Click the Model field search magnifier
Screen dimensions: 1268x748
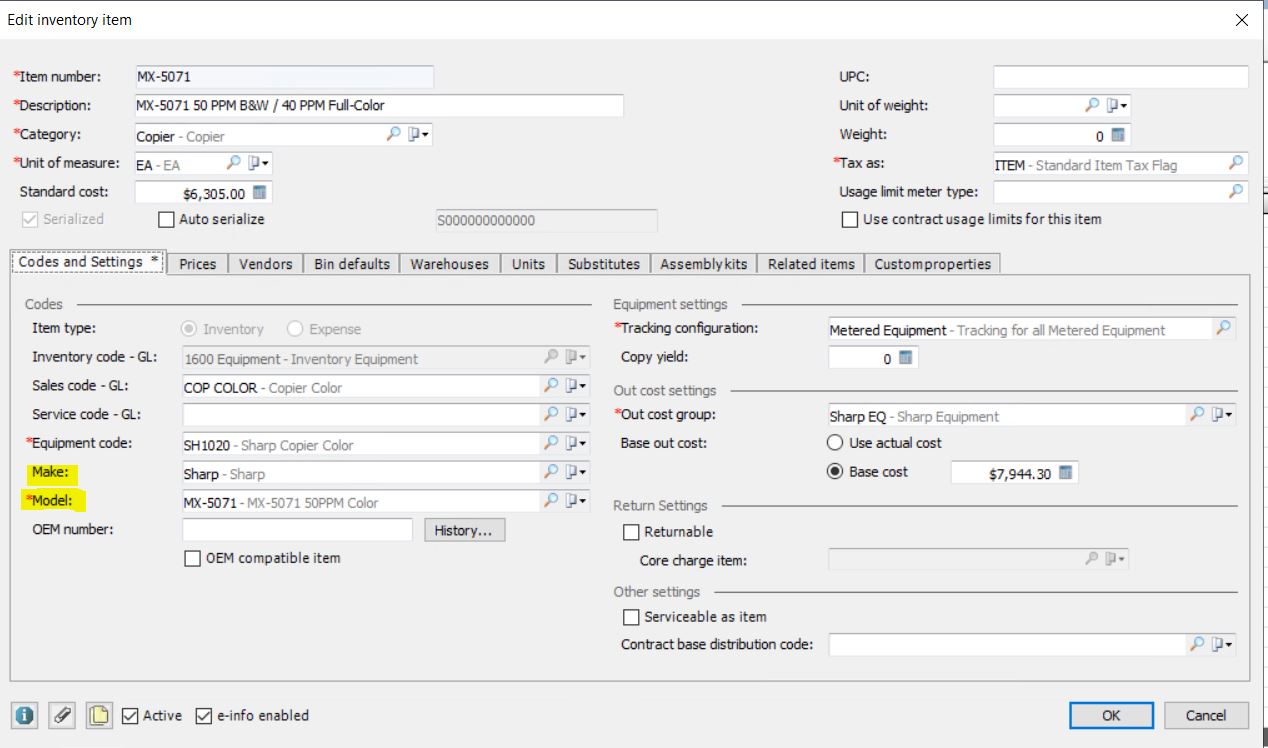pyautogui.click(x=551, y=501)
